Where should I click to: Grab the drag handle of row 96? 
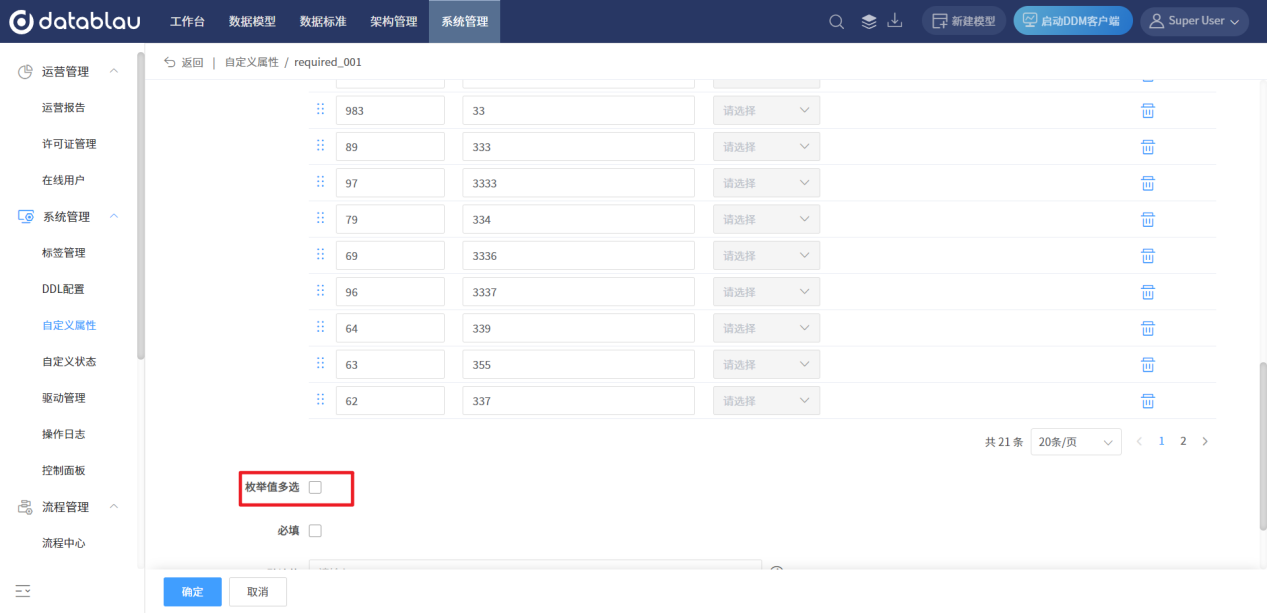pyautogui.click(x=321, y=291)
